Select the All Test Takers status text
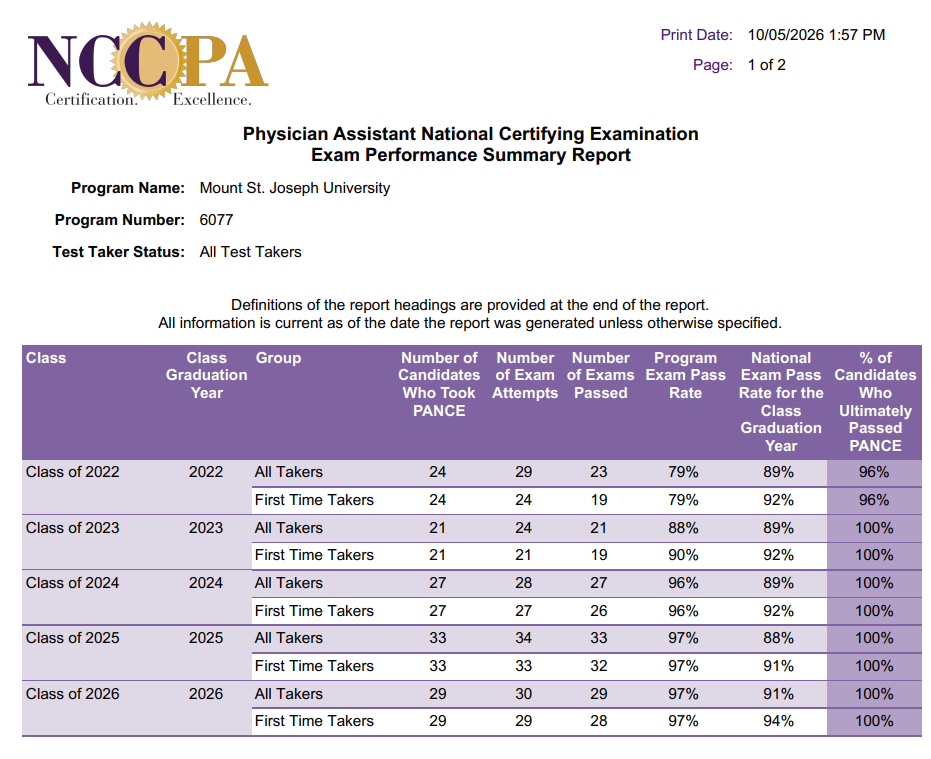931x759 pixels. [x=251, y=252]
